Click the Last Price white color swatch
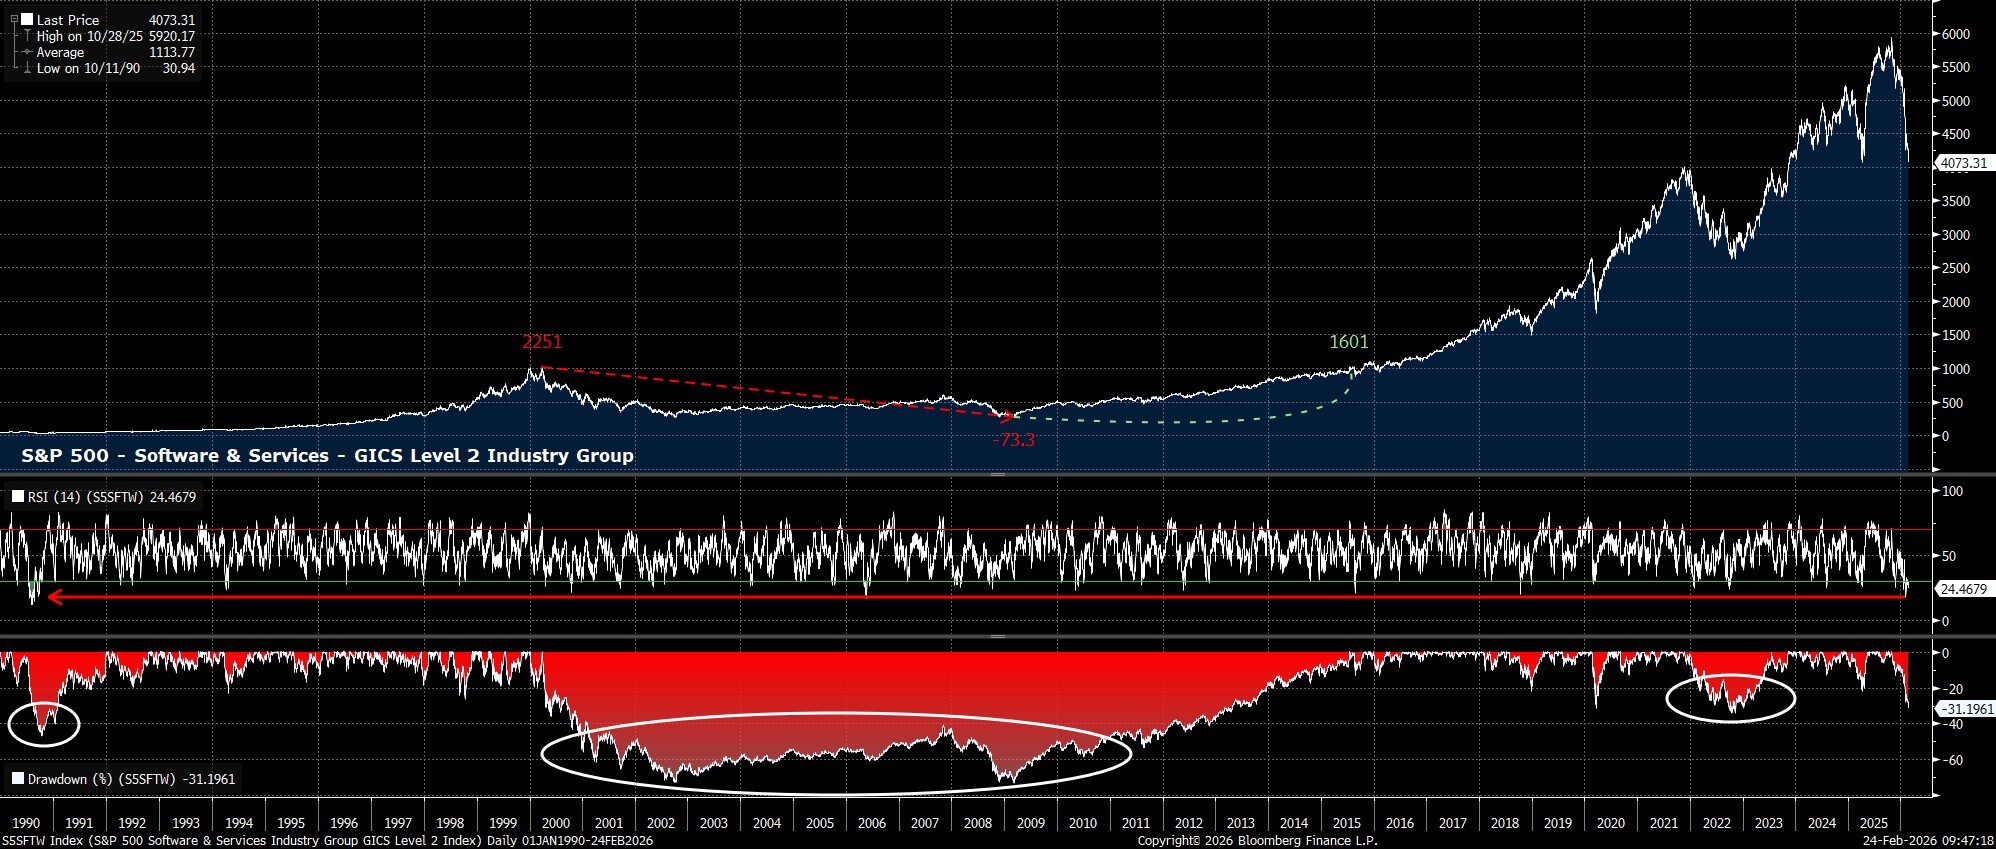Screen dimensions: 1996x849 point(27,19)
